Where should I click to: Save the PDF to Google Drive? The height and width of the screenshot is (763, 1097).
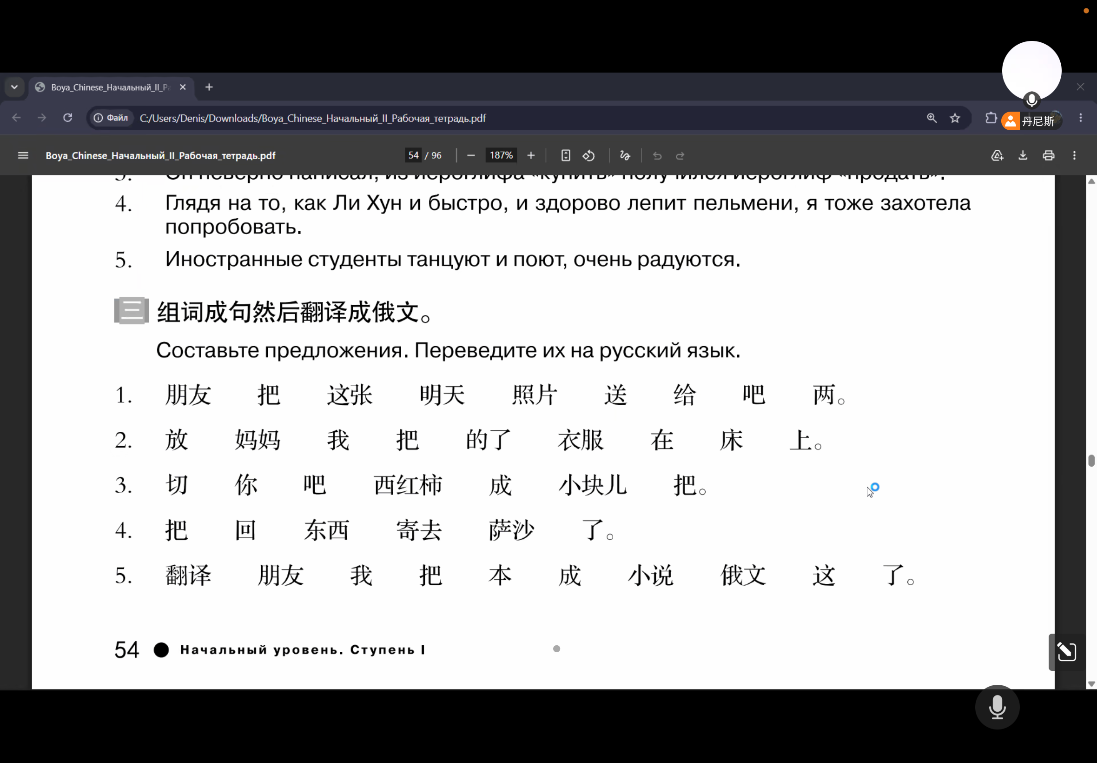tap(998, 155)
